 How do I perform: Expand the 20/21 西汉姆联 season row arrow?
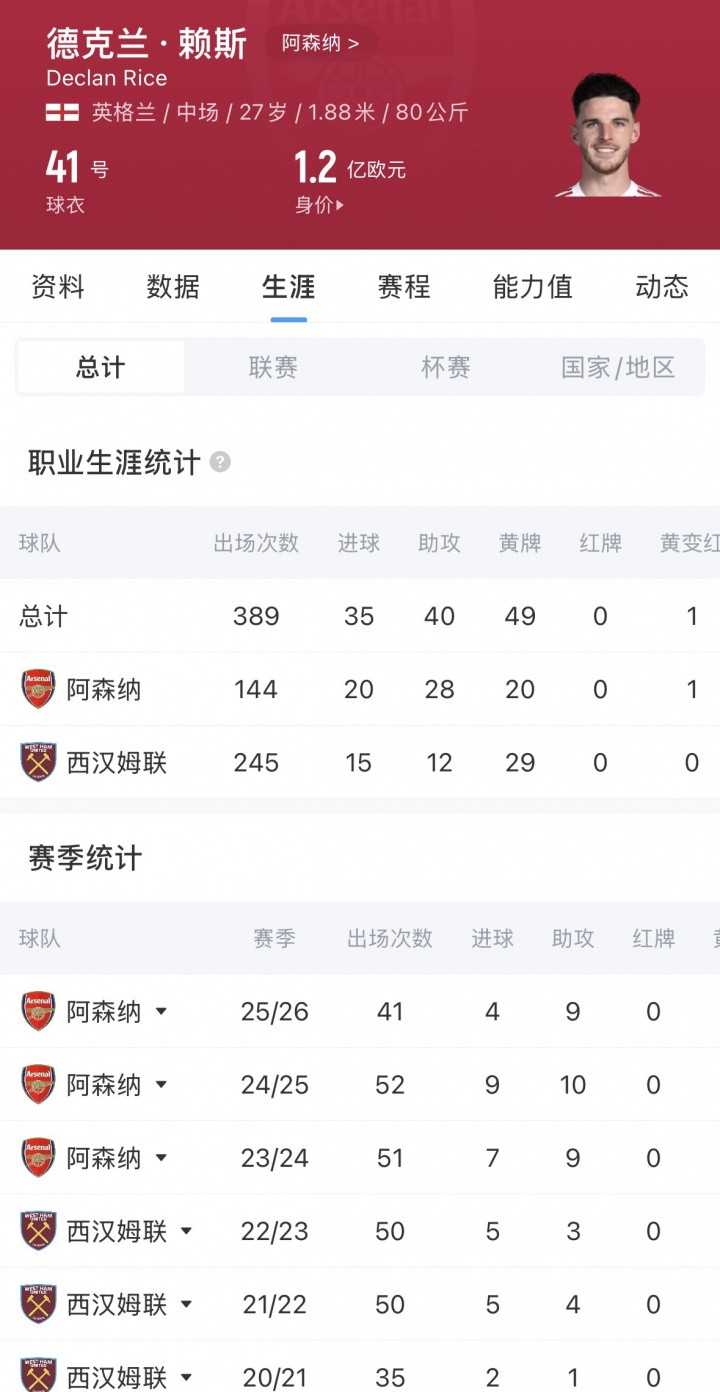coord(186,1377)
